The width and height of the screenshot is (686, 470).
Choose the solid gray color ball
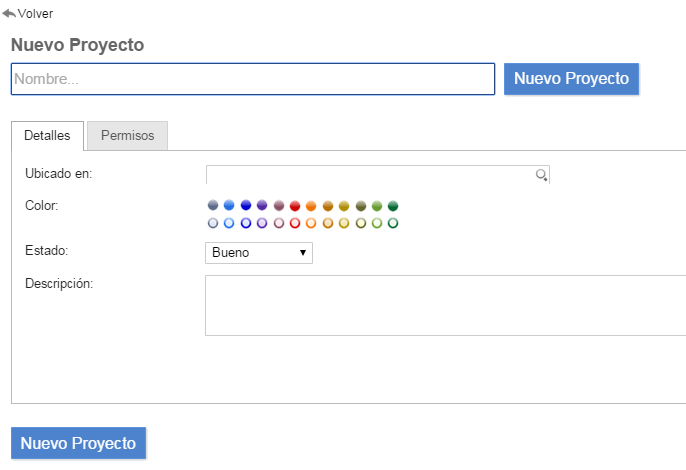pos(213,206)
